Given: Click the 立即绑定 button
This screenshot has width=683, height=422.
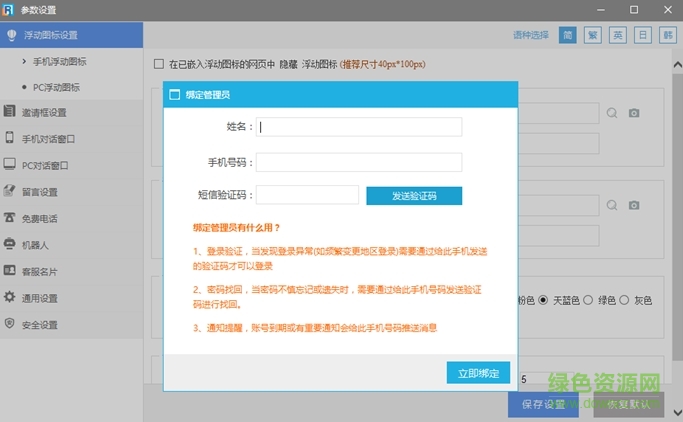Looking at the screenshot, I should (x=478, y=372).
